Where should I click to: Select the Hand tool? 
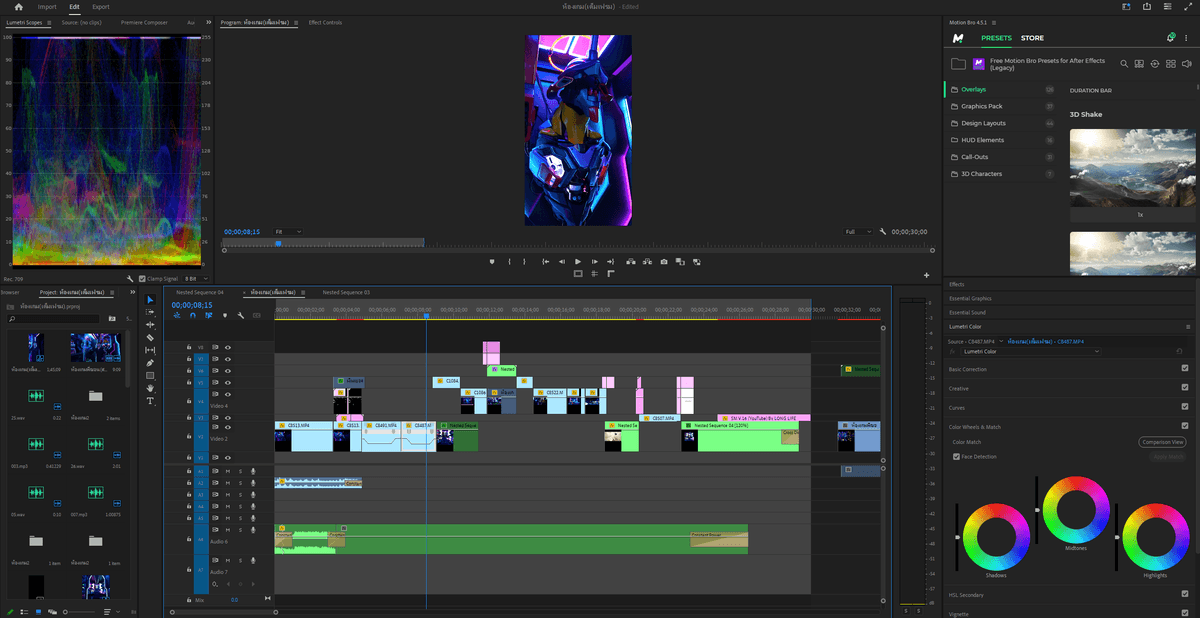click(151, 388)
